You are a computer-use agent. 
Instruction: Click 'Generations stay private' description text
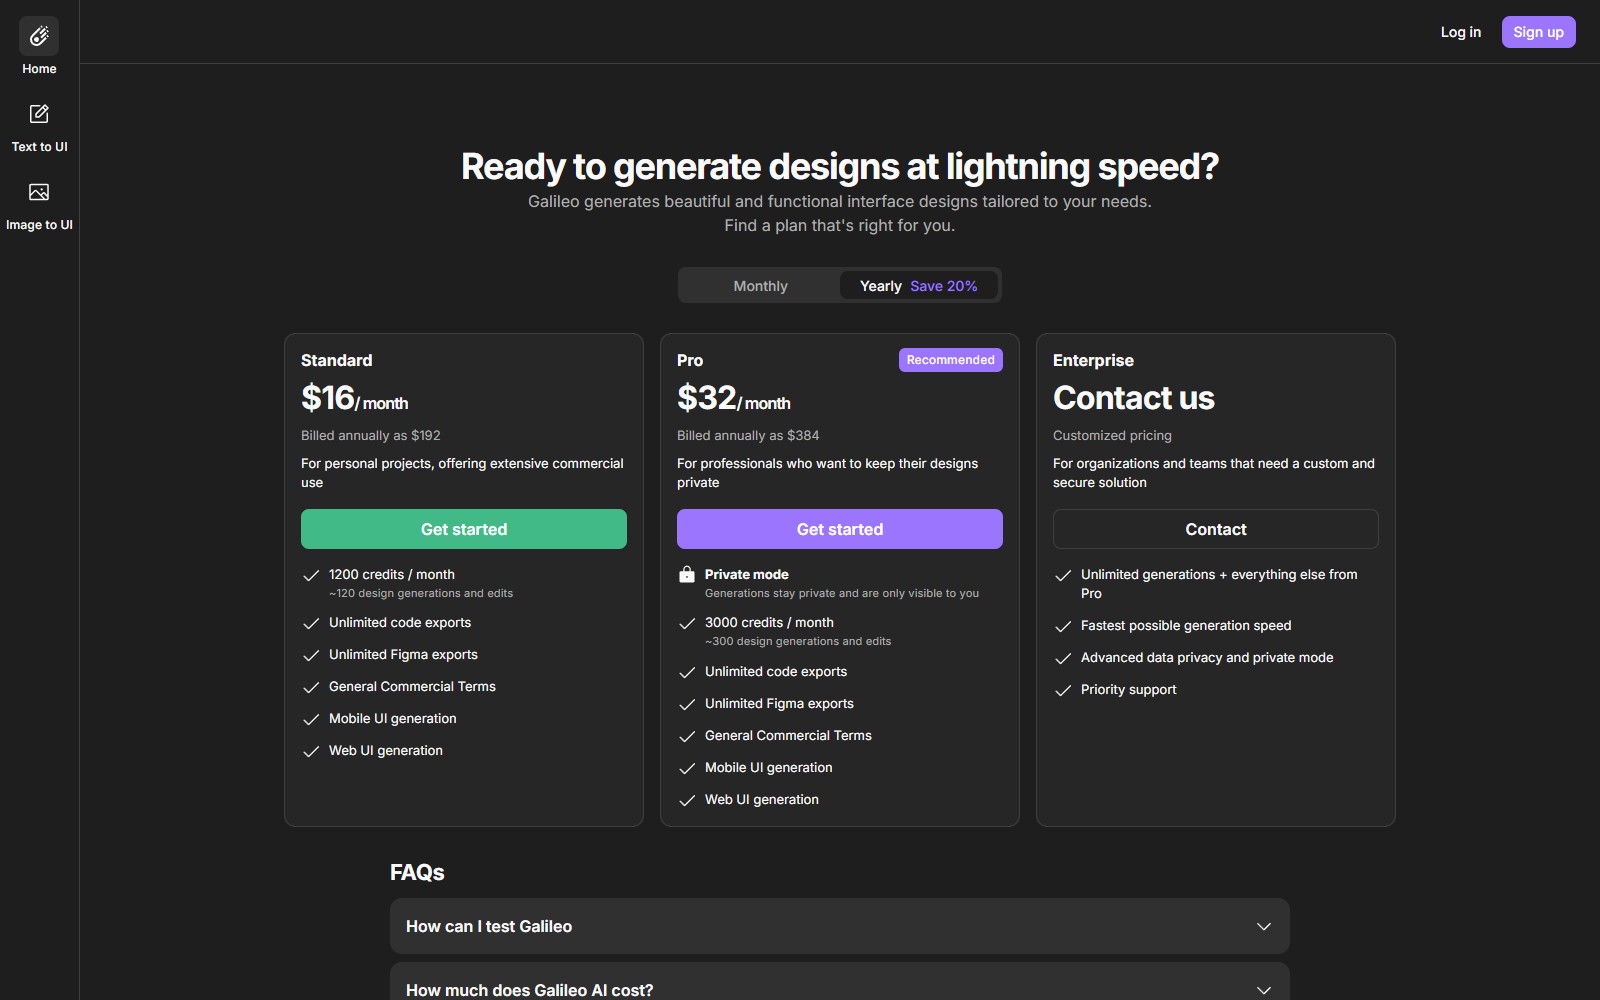pyautogui.click(x=842, y=593)
